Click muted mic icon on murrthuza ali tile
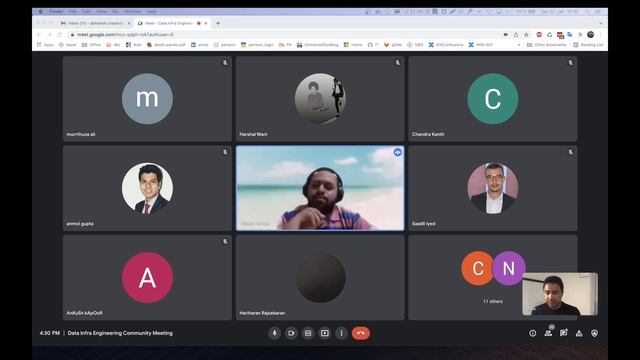This screenshot has height=360, width=640. coord(225,63)
